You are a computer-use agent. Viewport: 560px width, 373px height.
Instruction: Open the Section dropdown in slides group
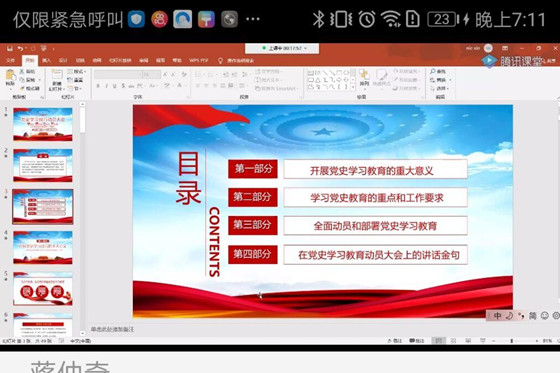click(x=75, y=88)
